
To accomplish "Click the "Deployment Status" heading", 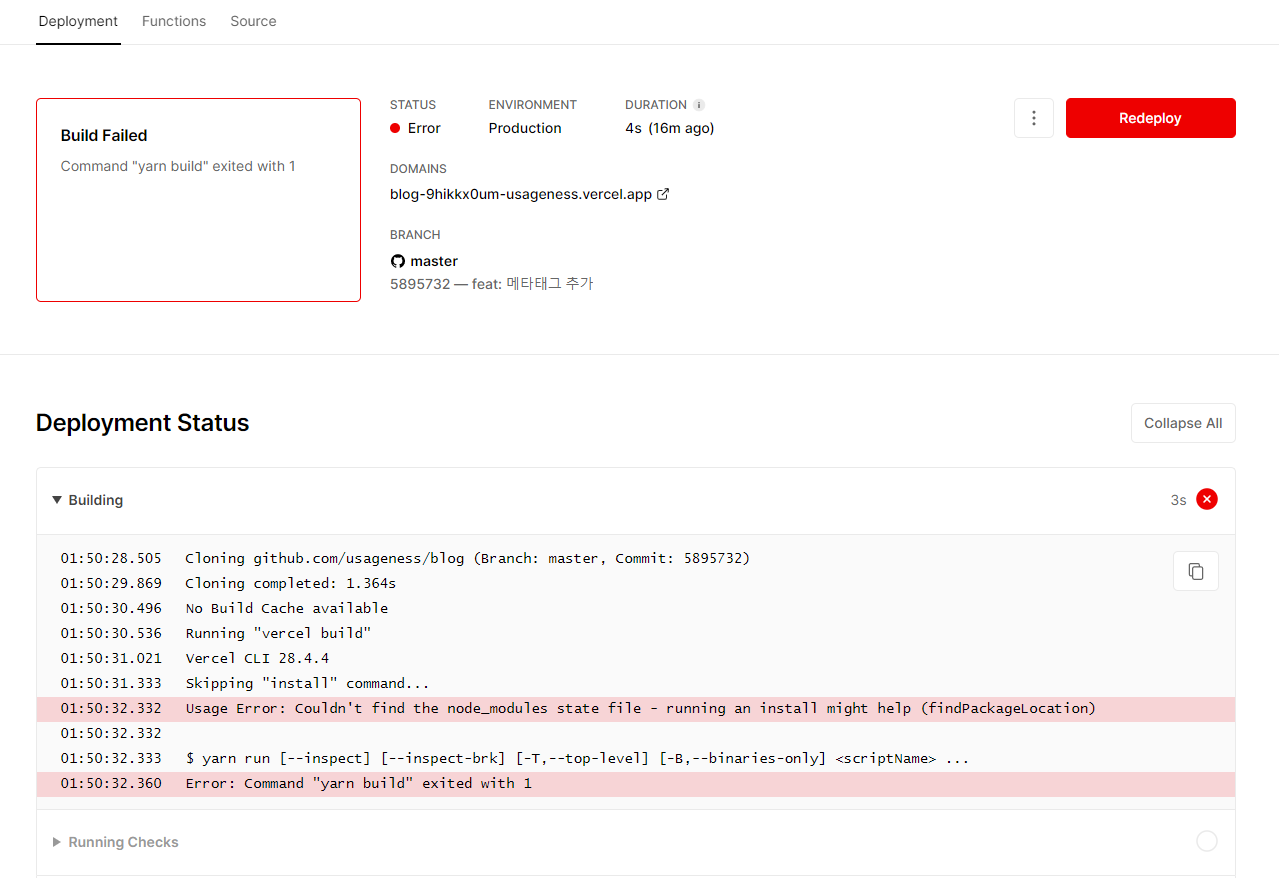I will tap(142, 423).
